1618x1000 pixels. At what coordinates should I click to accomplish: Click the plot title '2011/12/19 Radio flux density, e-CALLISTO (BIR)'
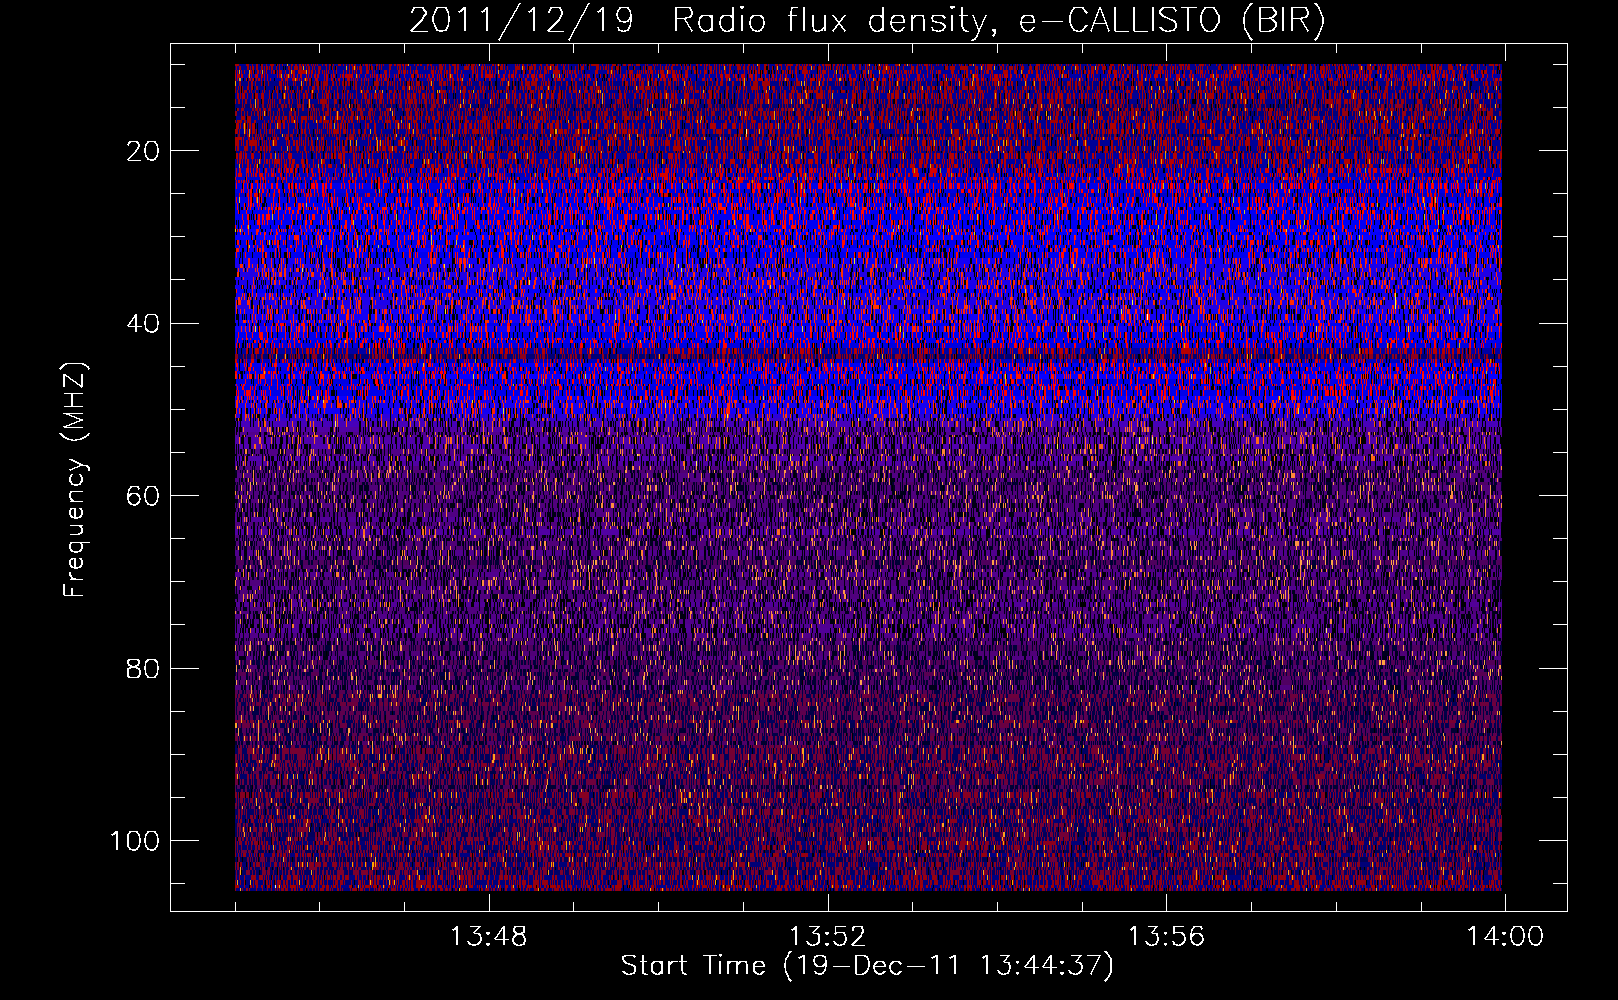point(867,21)
